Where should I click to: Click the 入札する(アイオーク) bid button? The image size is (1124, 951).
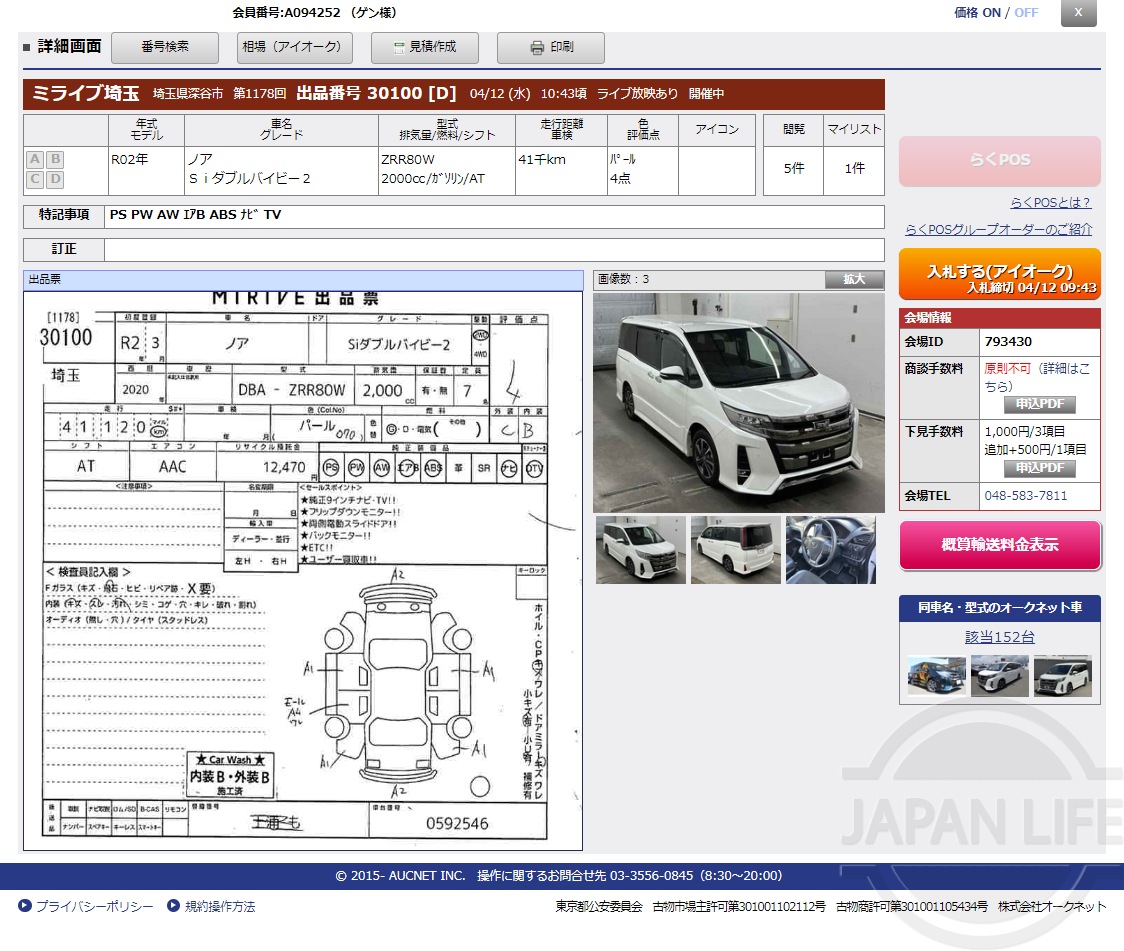pos(999,273)
